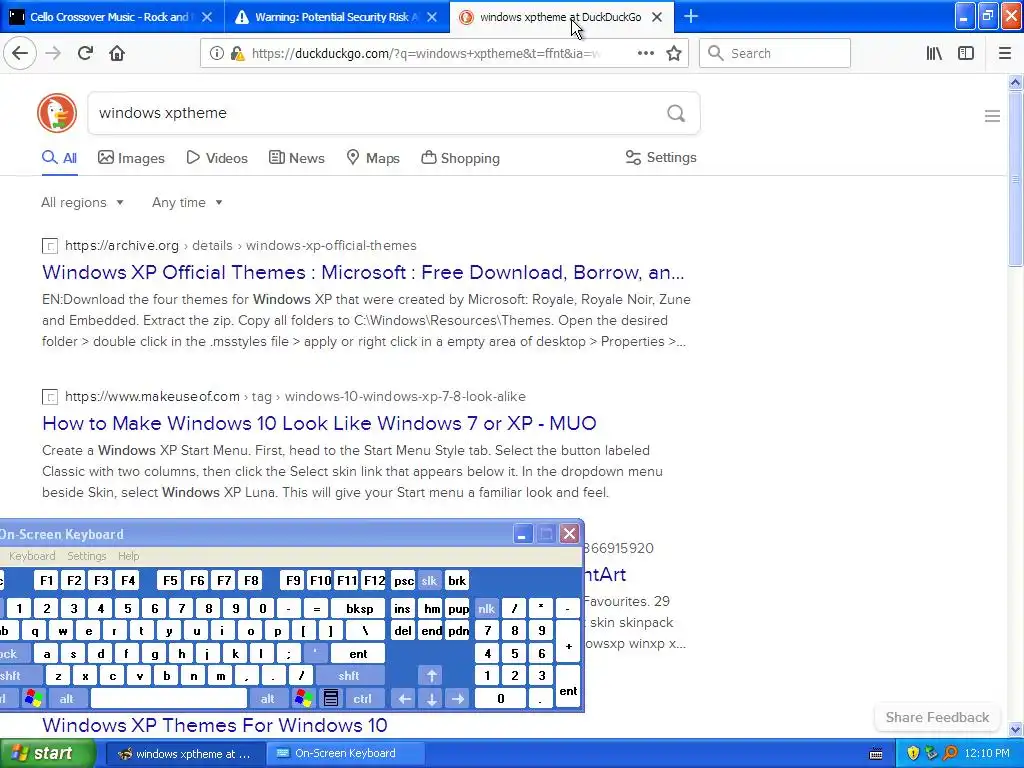Go to the Firefox home page

coord(117,53)
